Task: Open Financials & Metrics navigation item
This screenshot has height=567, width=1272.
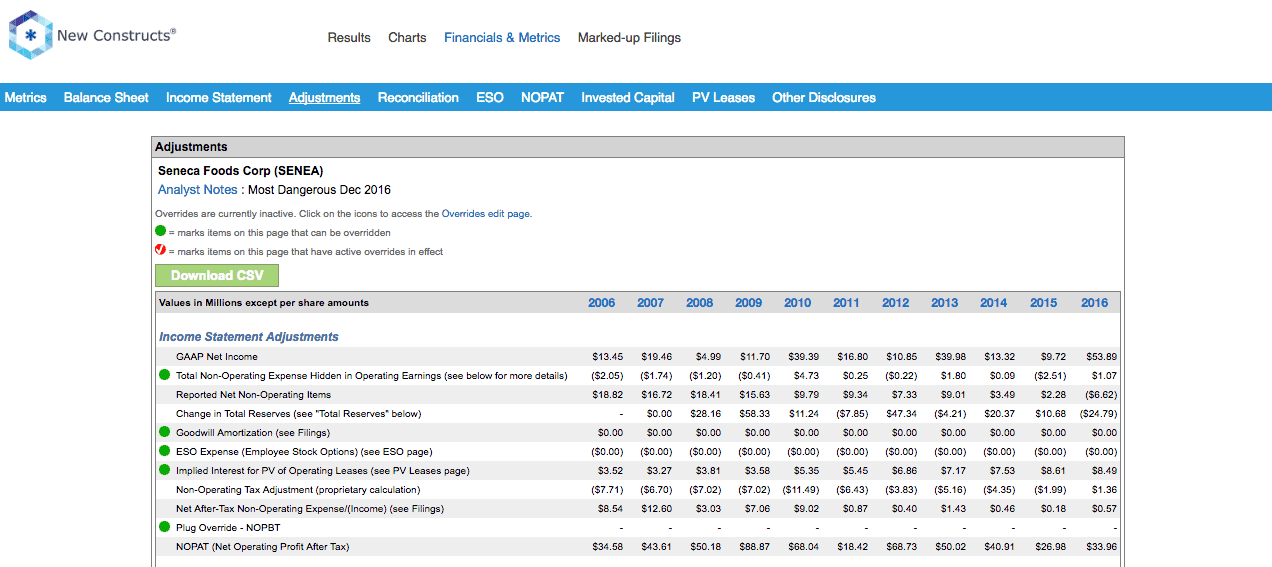Action: tap(502, 37)
